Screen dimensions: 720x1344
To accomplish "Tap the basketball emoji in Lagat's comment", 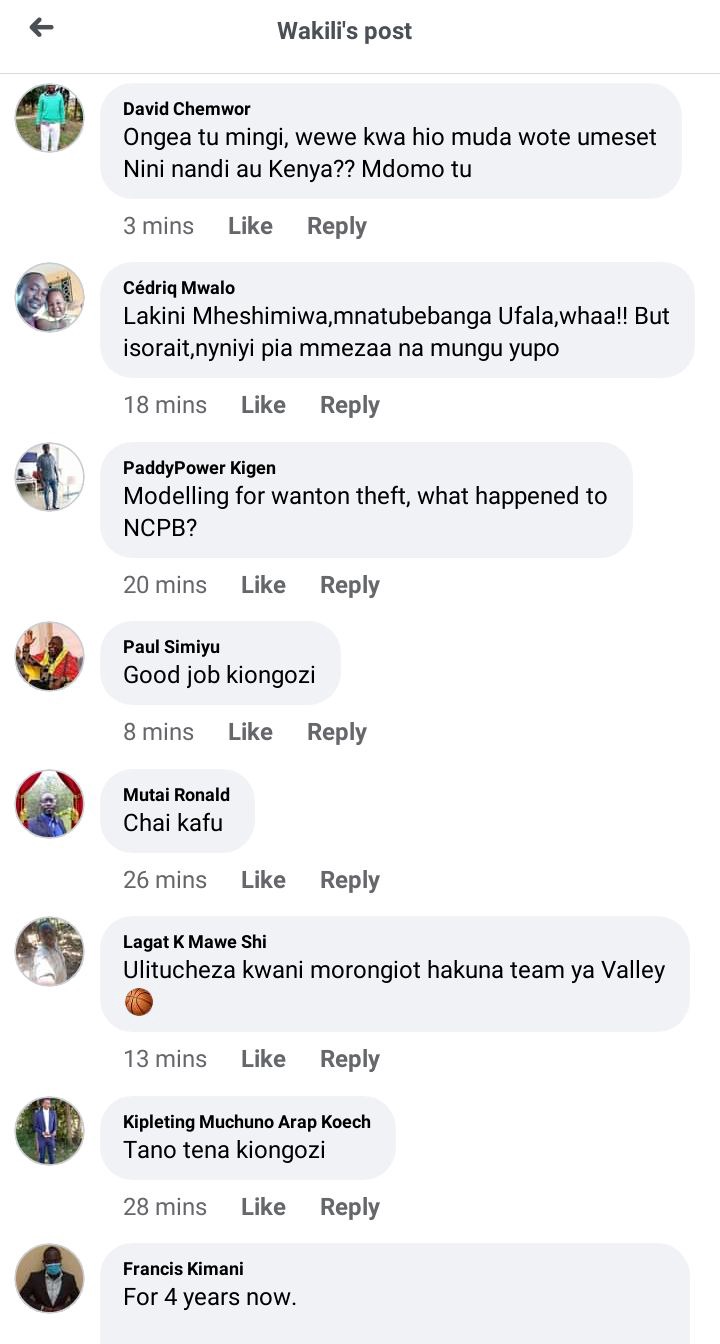I will coord(139,1002).
